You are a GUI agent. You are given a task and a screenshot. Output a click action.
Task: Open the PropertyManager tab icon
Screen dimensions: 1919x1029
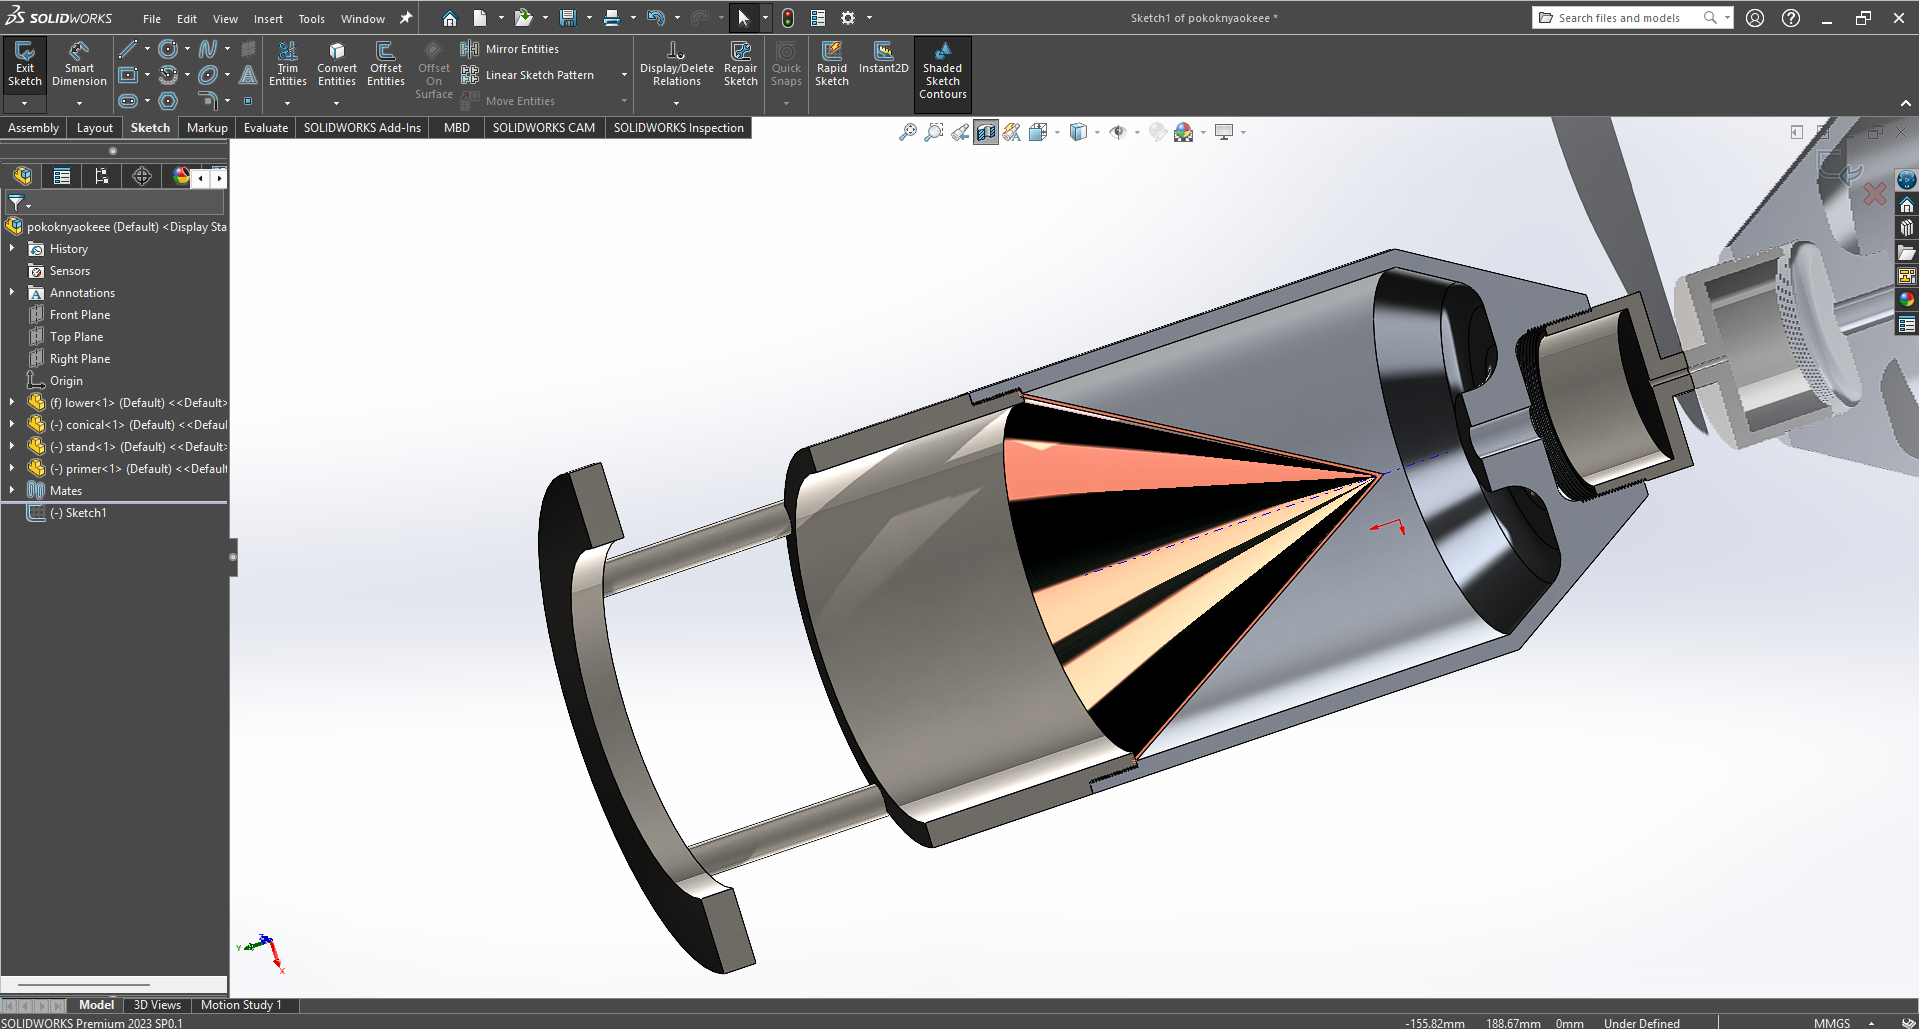coord(62,176)
